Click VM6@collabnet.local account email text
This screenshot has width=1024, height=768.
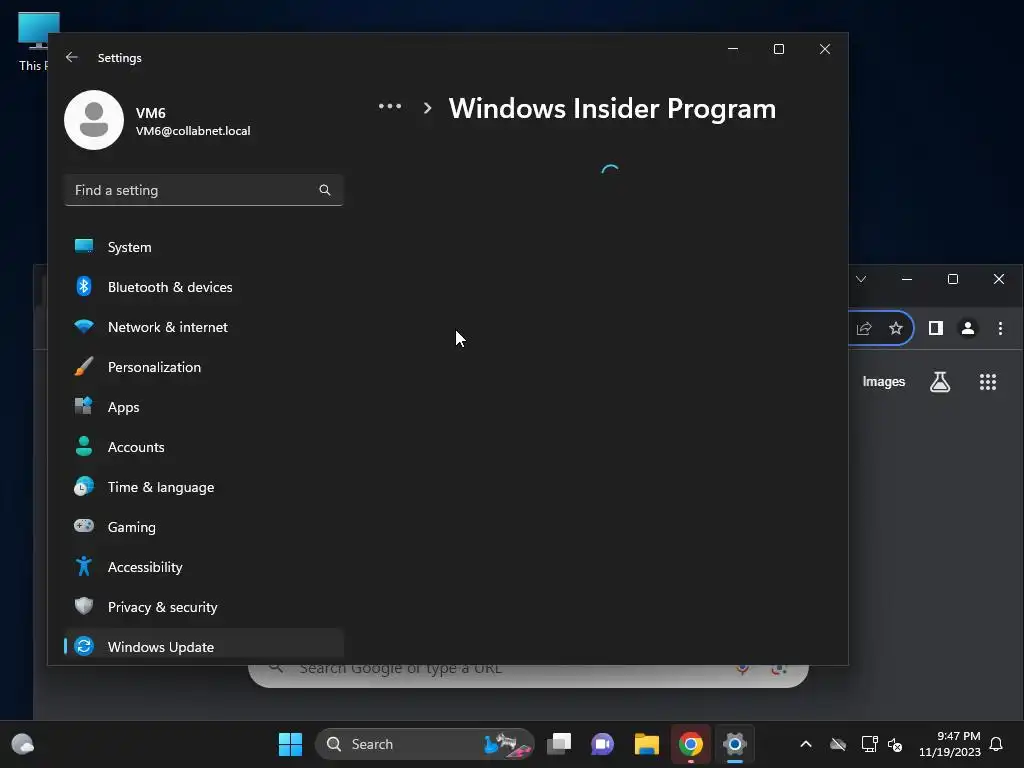(193, 131)
